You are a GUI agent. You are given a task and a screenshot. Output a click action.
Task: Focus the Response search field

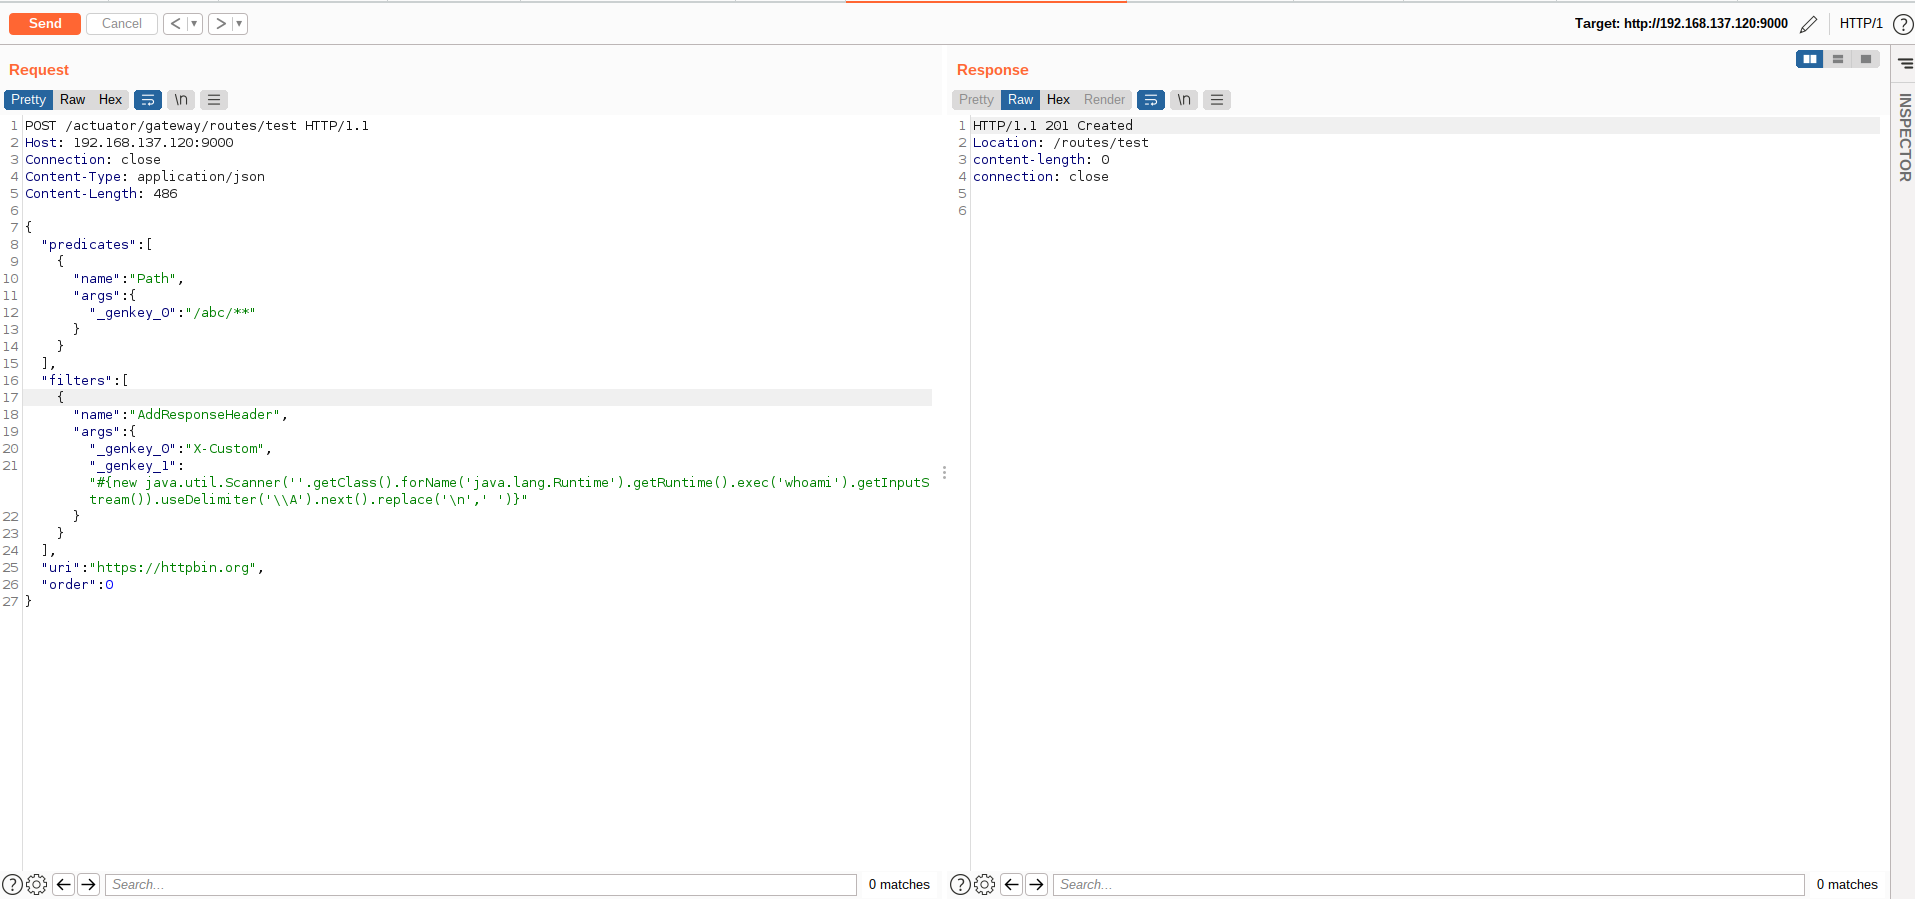(x=1429, y=885)
